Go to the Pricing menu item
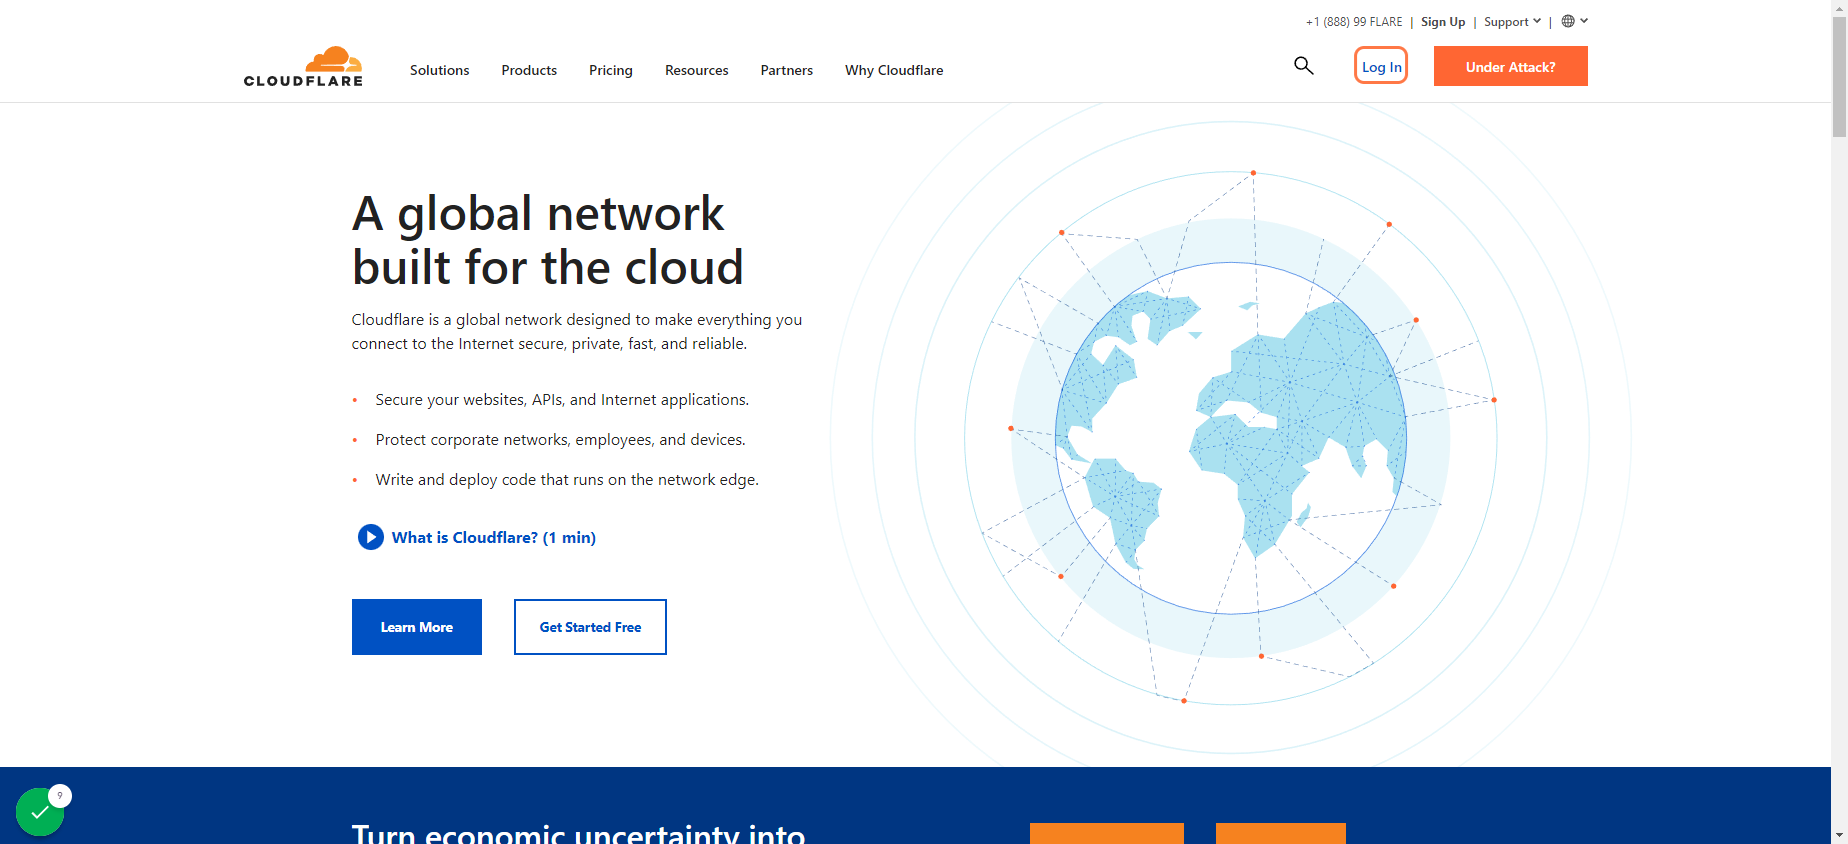The height and width of the screenshot is (844, 1848). tap(611, 70)
